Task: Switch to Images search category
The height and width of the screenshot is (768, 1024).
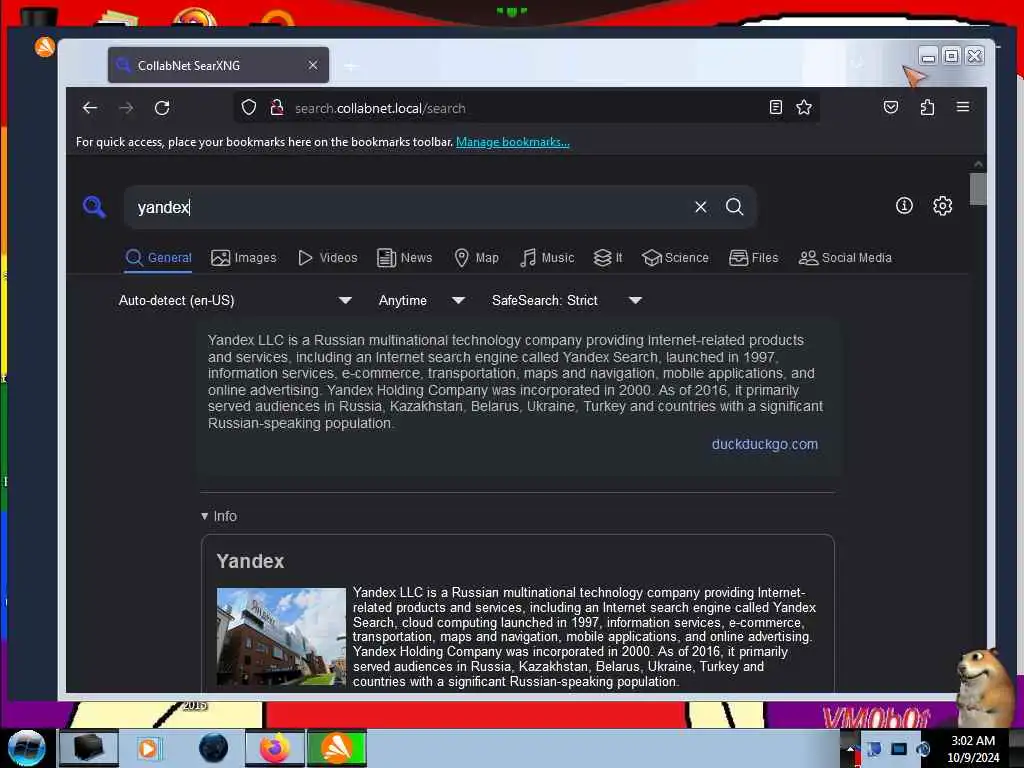Action: (244, 258)
